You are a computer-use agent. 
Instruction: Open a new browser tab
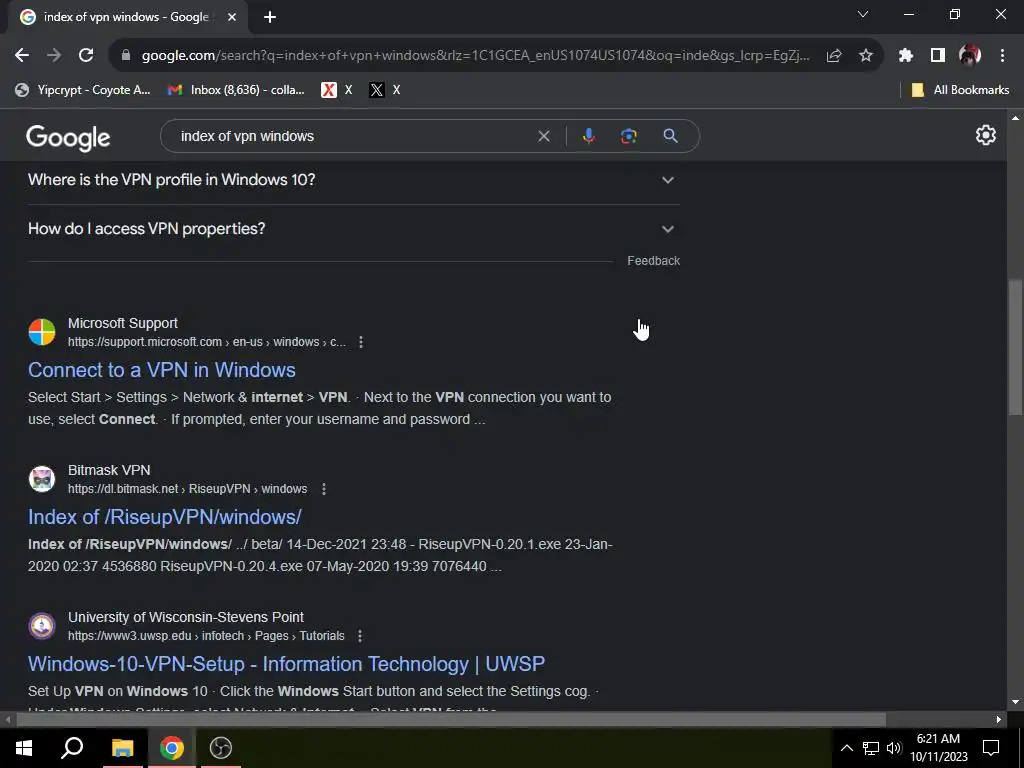coord(270,18)
